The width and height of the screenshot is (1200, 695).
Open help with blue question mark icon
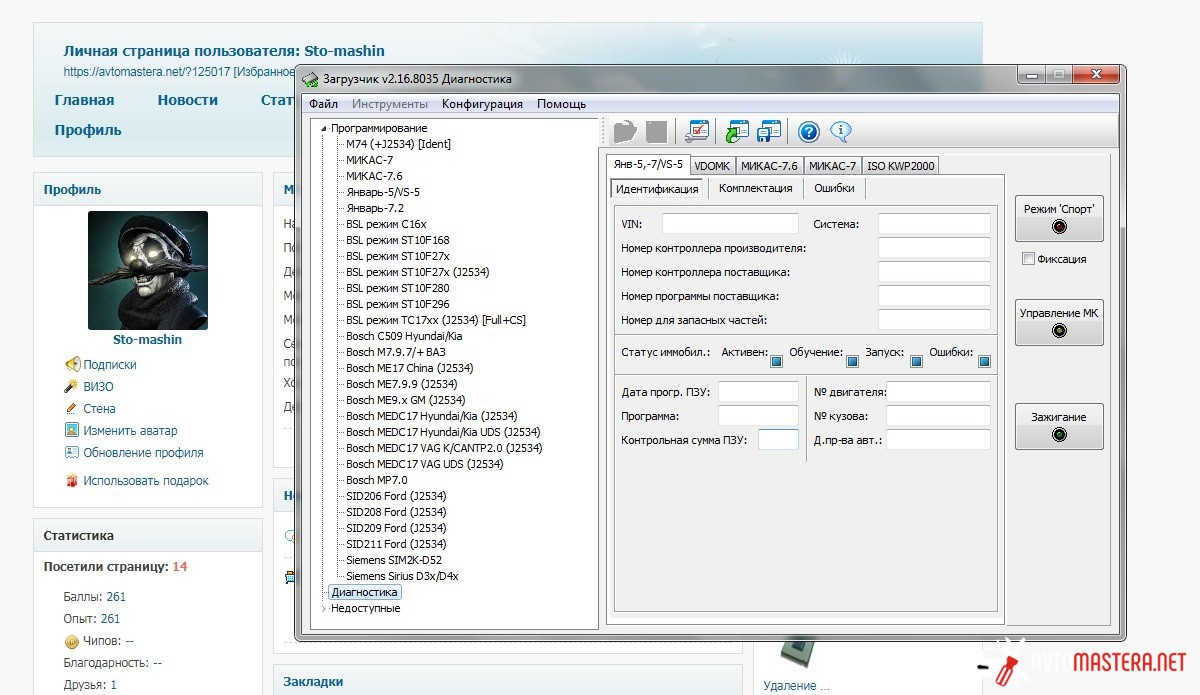tap(808, 131)
